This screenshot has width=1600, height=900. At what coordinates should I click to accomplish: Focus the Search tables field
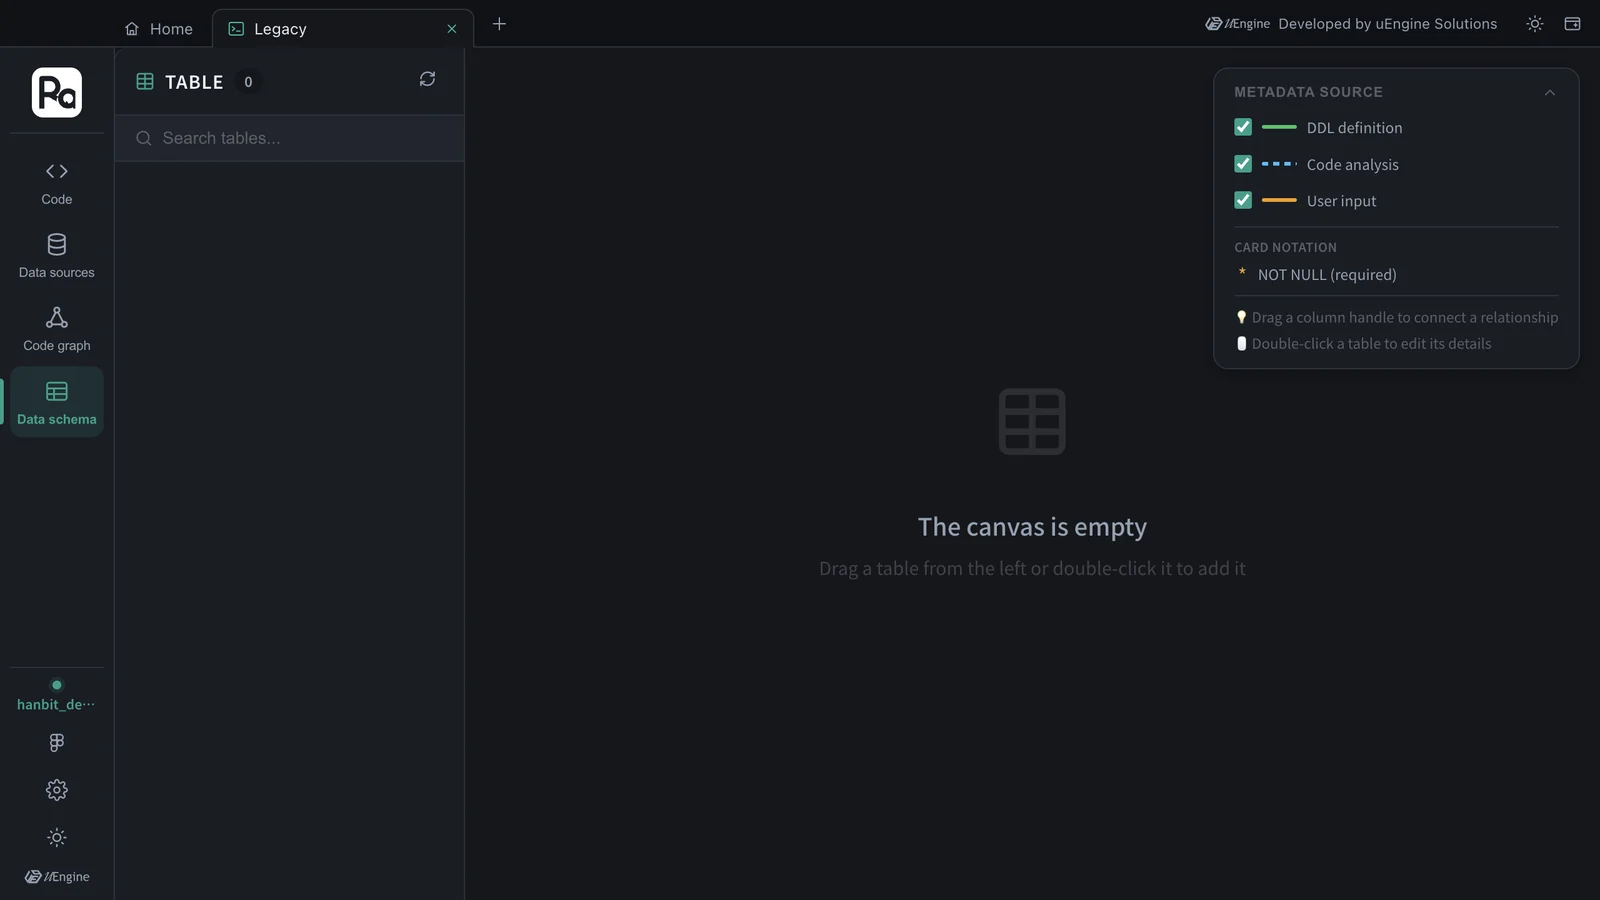289,138
